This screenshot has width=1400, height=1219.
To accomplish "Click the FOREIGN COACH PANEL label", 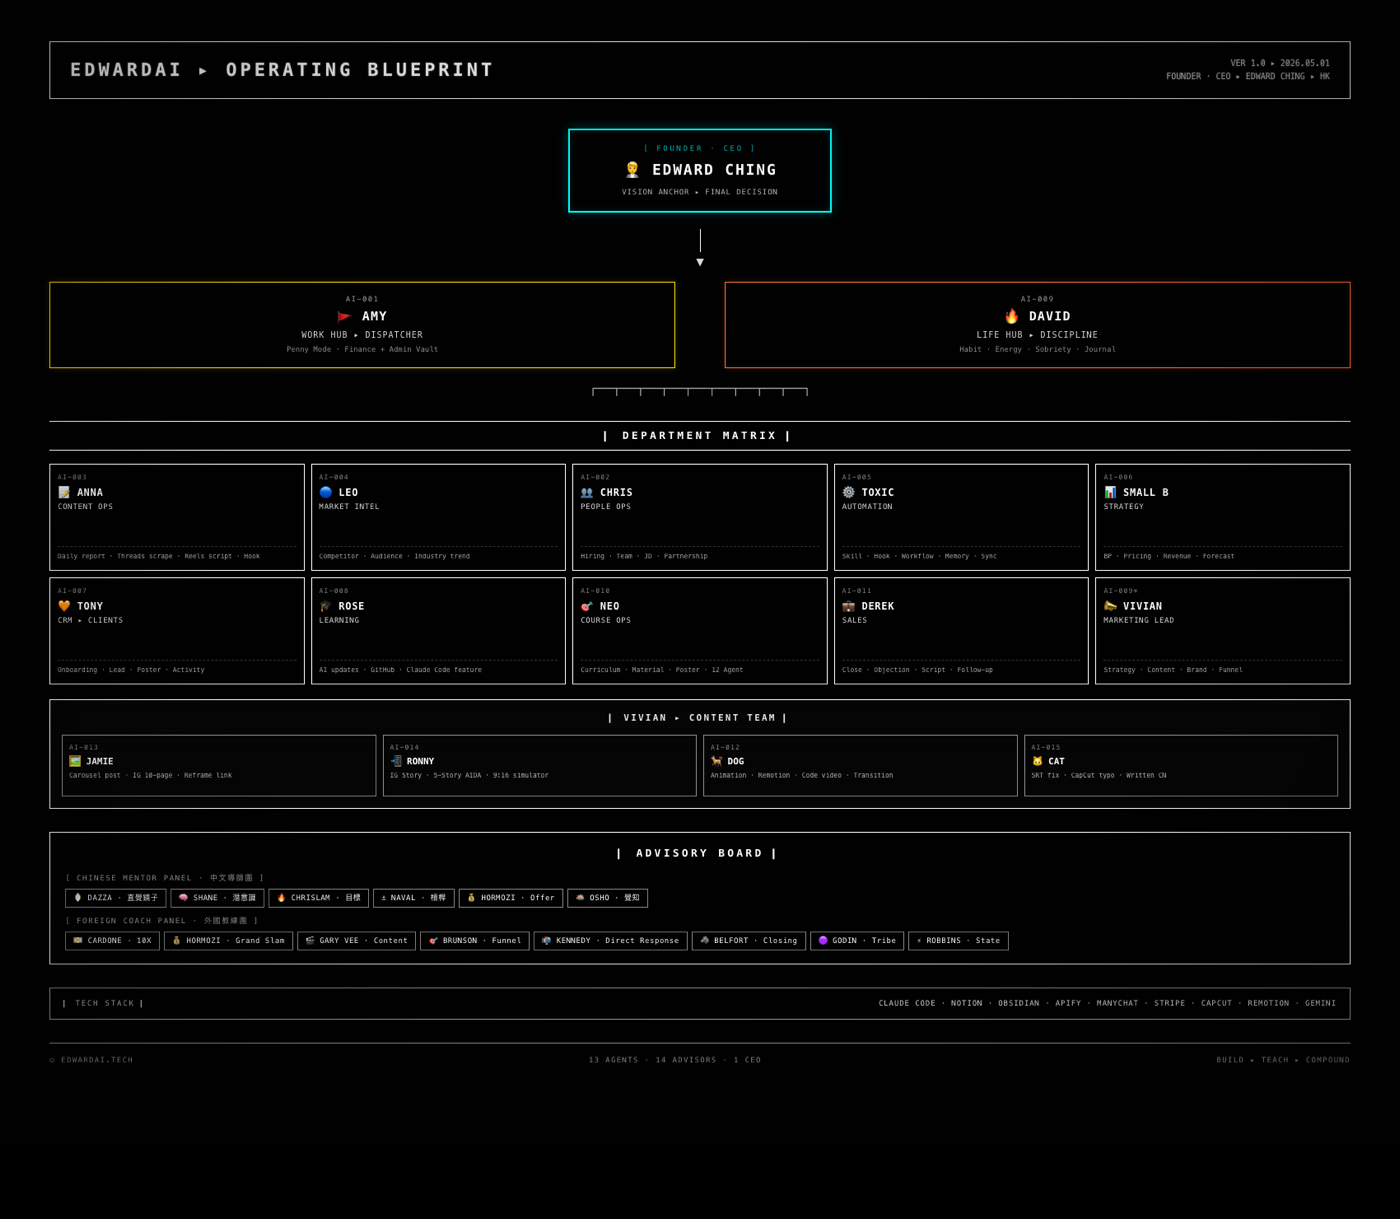I will point(162,920).
